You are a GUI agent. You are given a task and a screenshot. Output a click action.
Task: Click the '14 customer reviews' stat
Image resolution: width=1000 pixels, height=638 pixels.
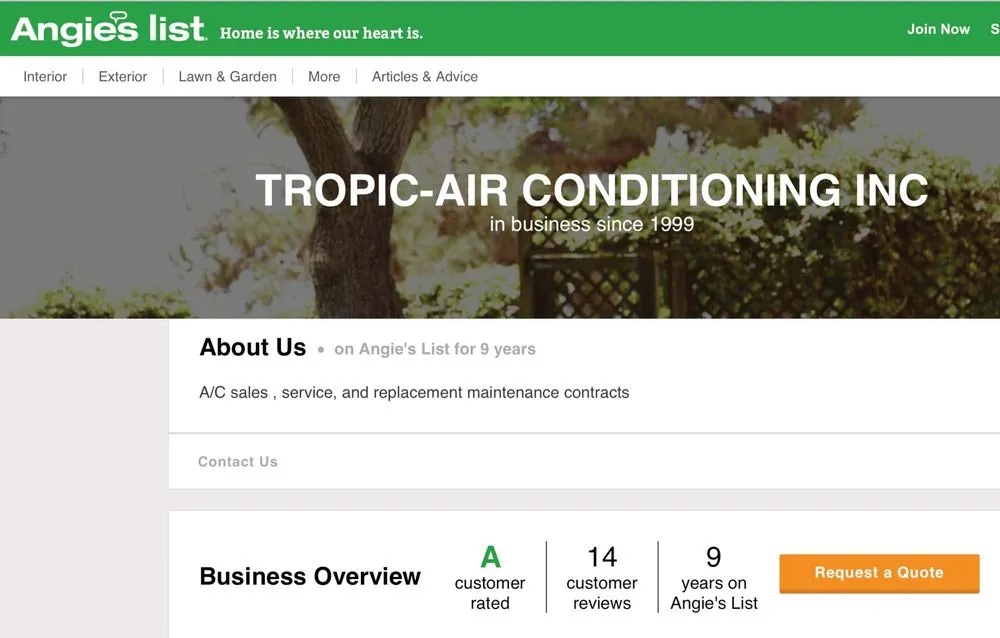[602, 576]
